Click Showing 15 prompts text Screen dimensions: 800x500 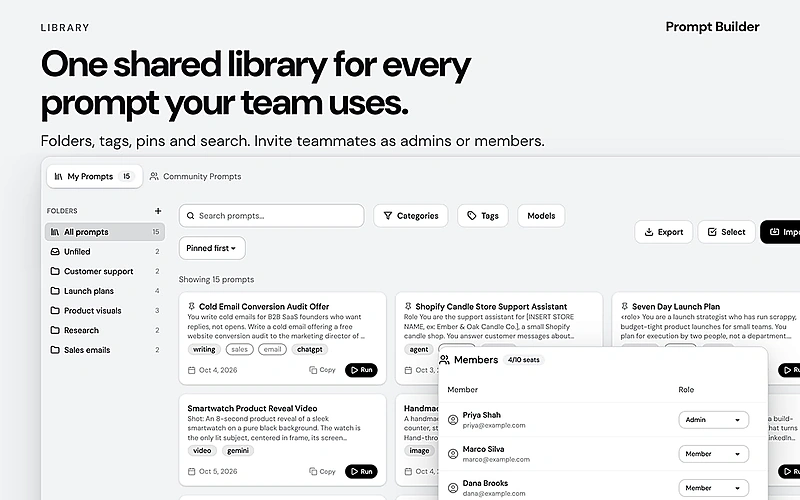[x=216, y=280]
